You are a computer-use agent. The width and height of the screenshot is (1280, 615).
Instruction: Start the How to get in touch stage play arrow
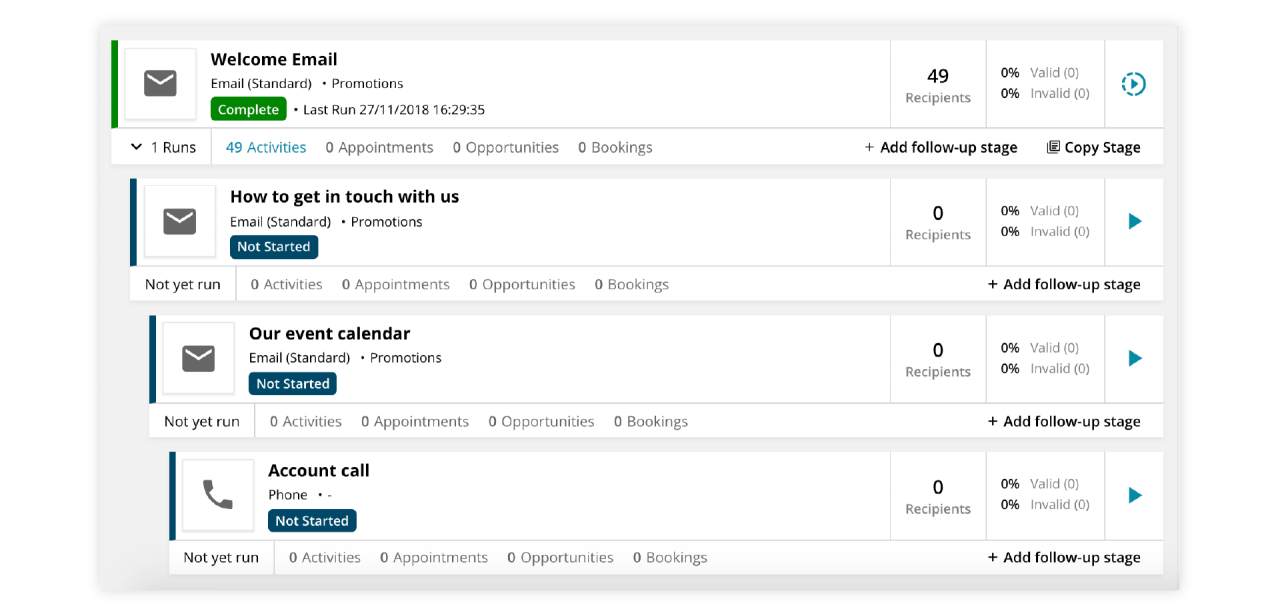point(1133,221)
